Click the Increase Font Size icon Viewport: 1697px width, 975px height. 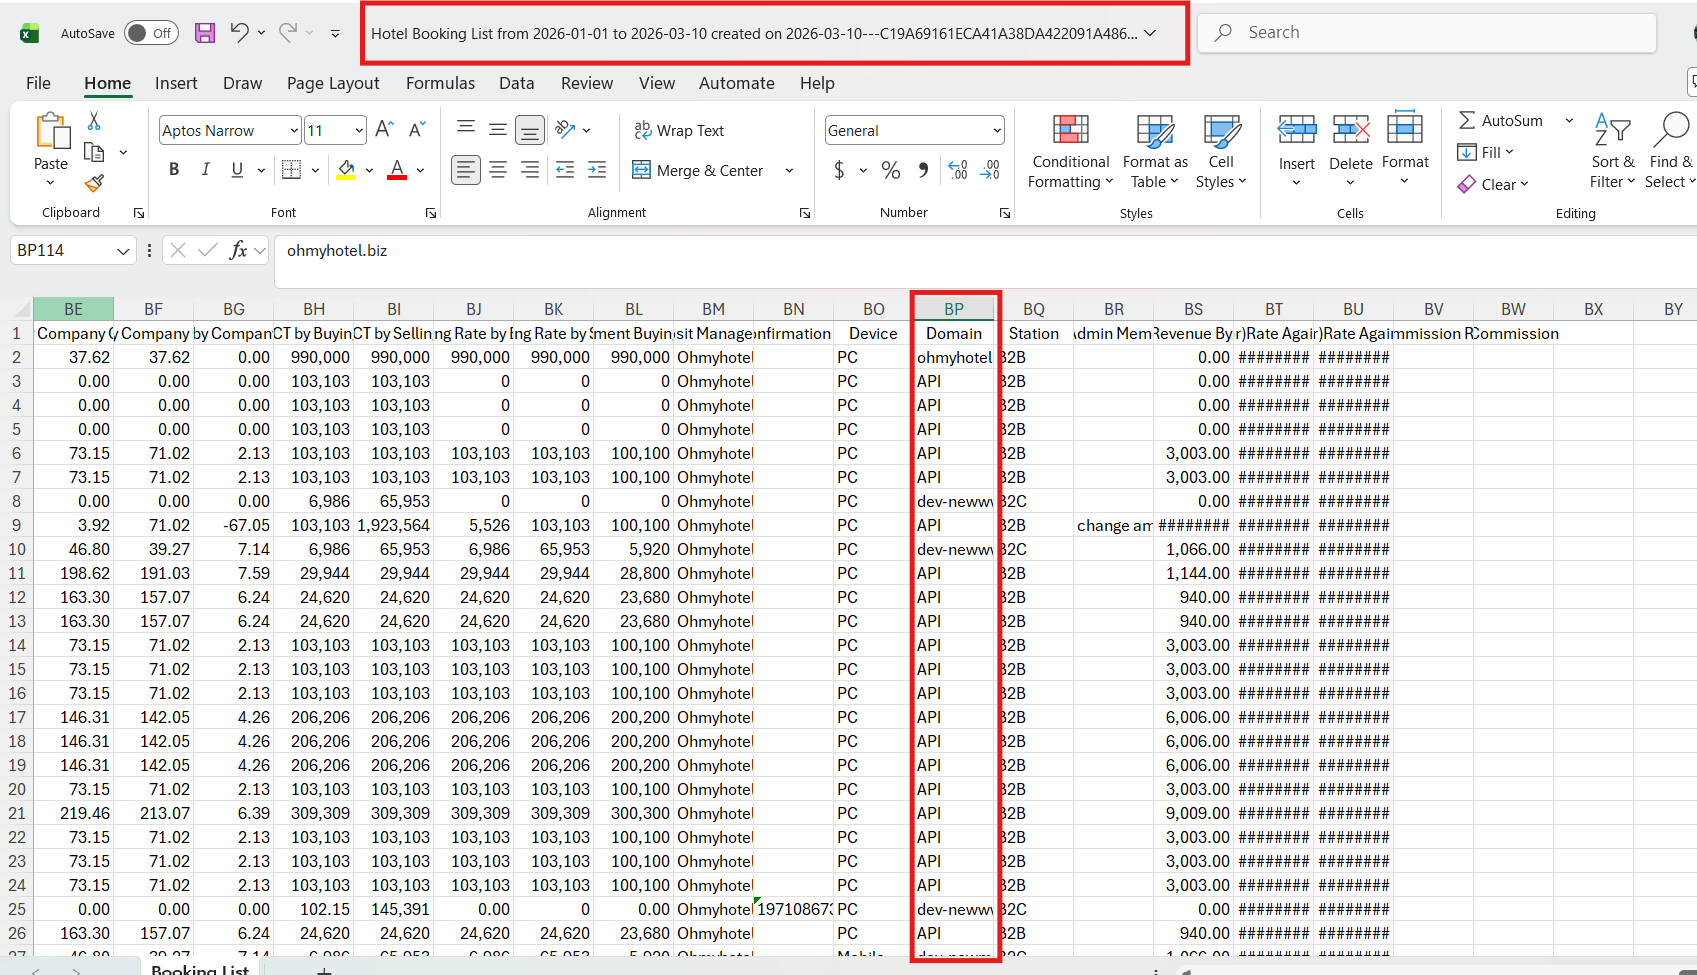click(x=384, y=130)
